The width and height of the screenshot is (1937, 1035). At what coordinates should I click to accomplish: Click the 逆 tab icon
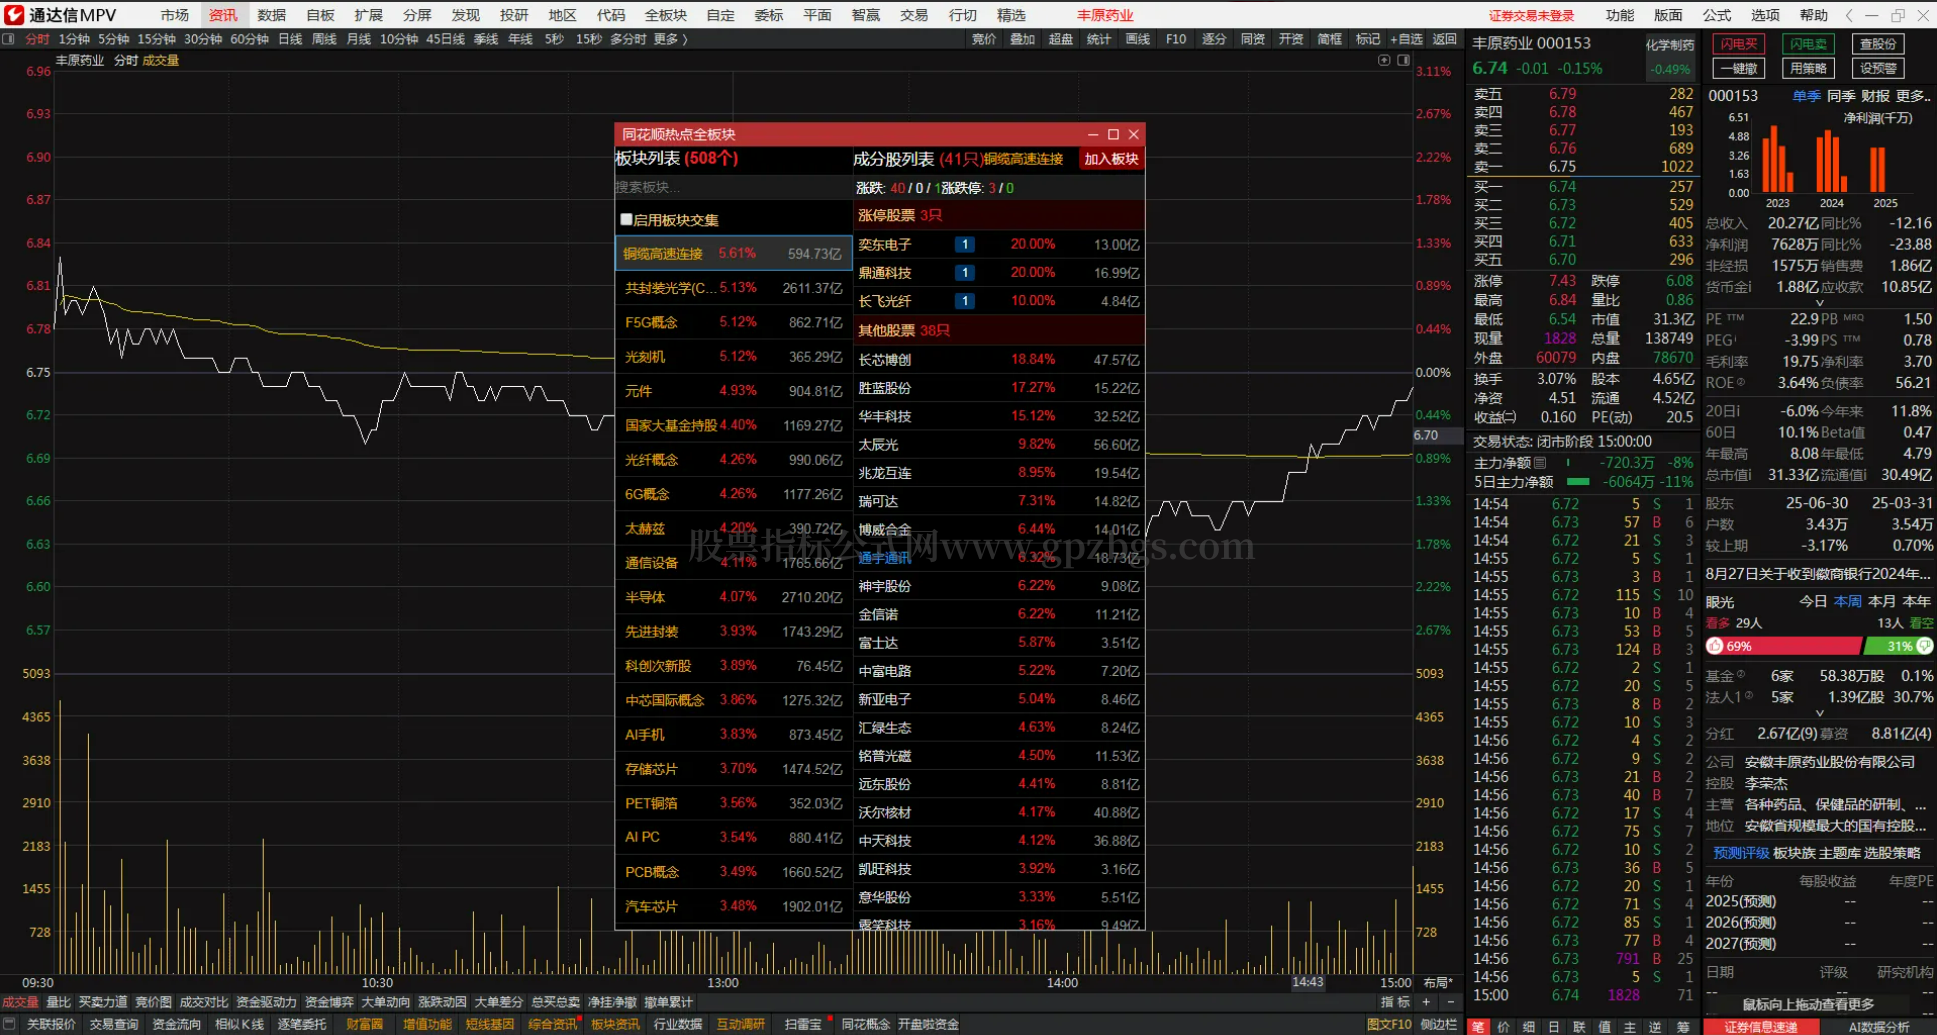(x=1655, y=1027)
